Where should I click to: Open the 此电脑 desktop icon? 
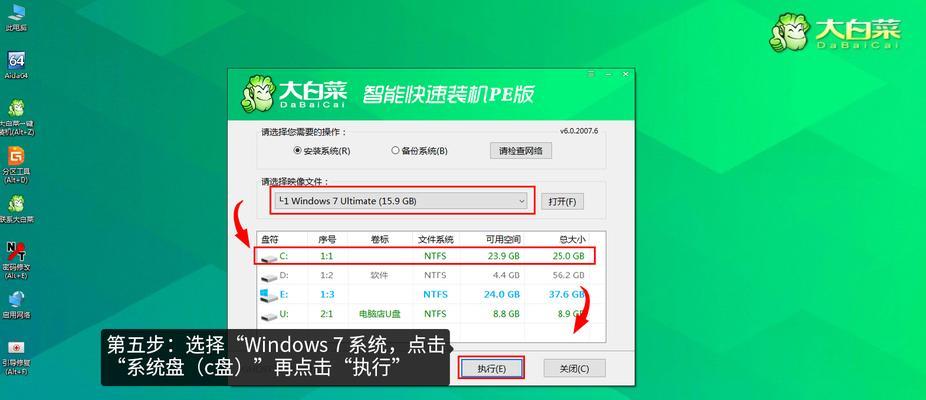(16, 18)
